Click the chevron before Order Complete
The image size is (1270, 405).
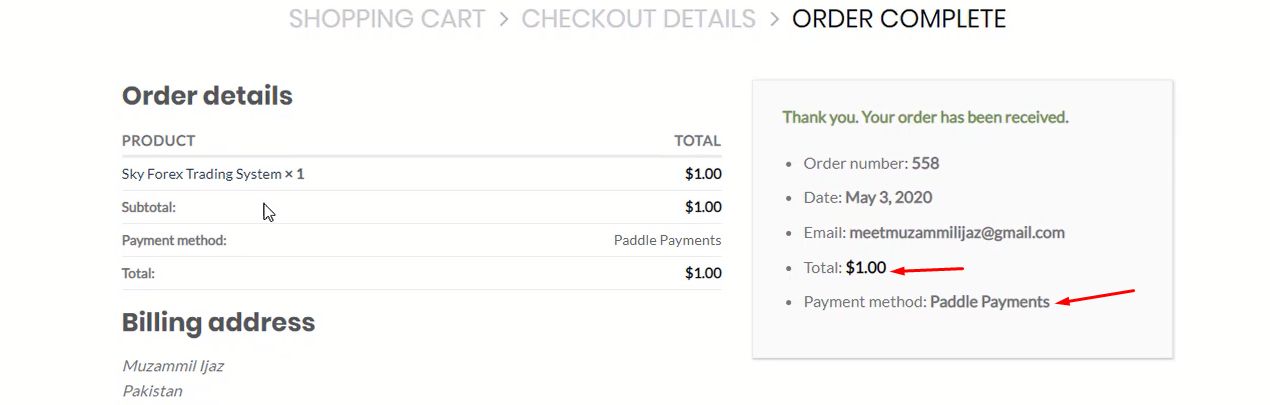point(774,19)
